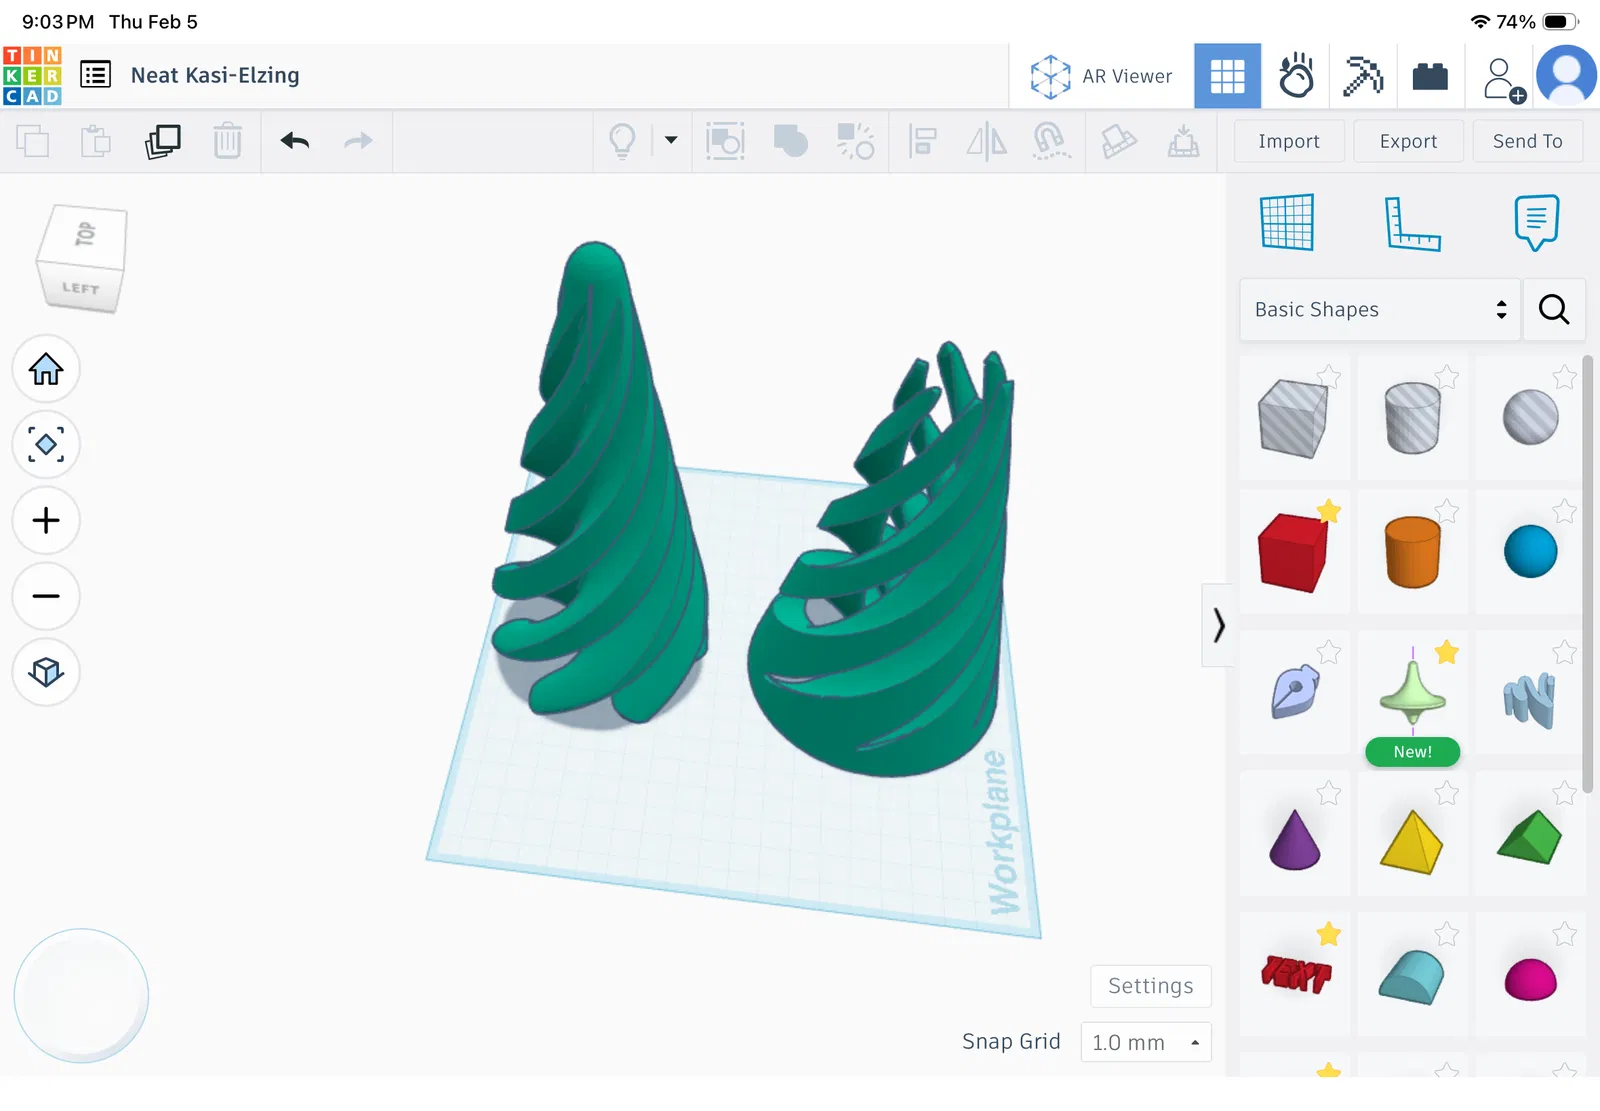Duplicate and repeat icon in toolbar
Viewport: 1600px width, 1111px height.
click(162, 141)
